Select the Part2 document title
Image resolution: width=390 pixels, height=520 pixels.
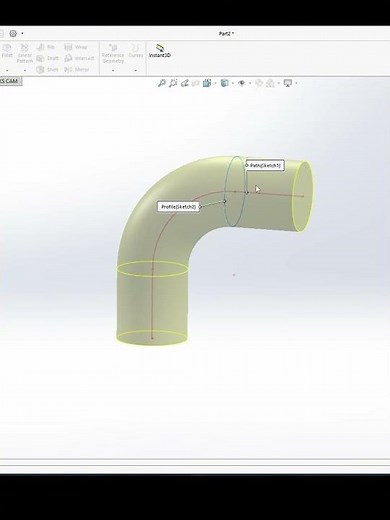coord(226,34)
